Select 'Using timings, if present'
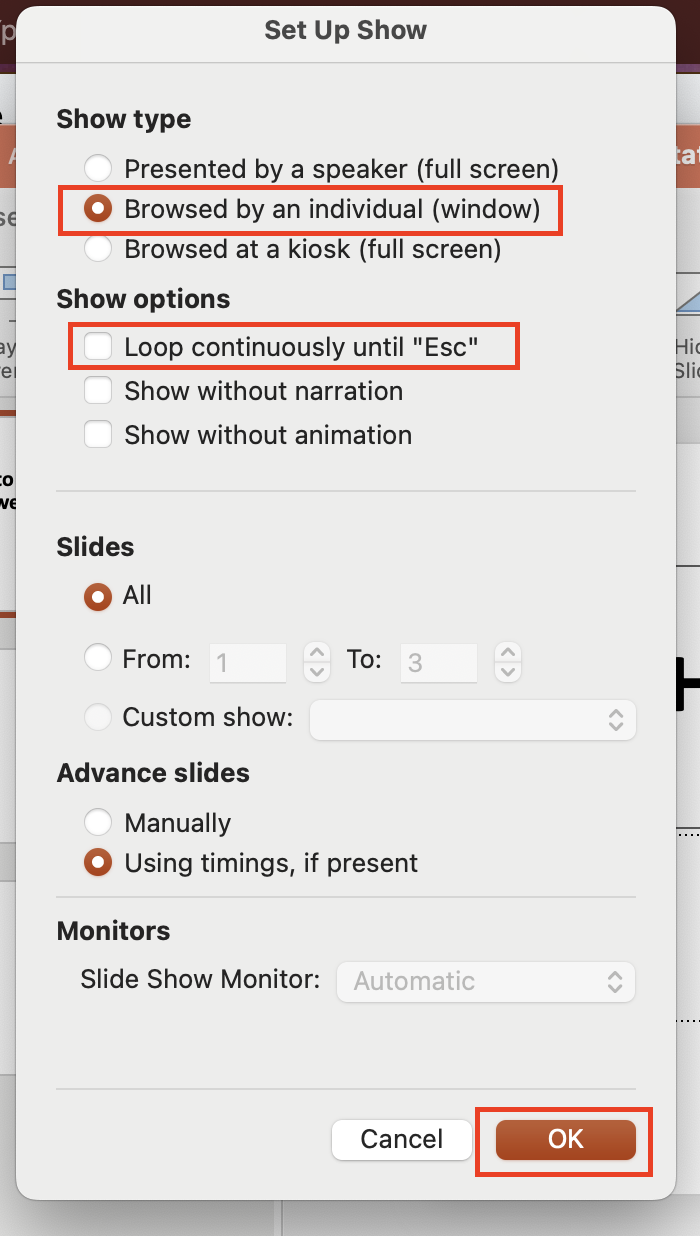The height and width of the screenshot is (1236, 700). coord(97,862)
